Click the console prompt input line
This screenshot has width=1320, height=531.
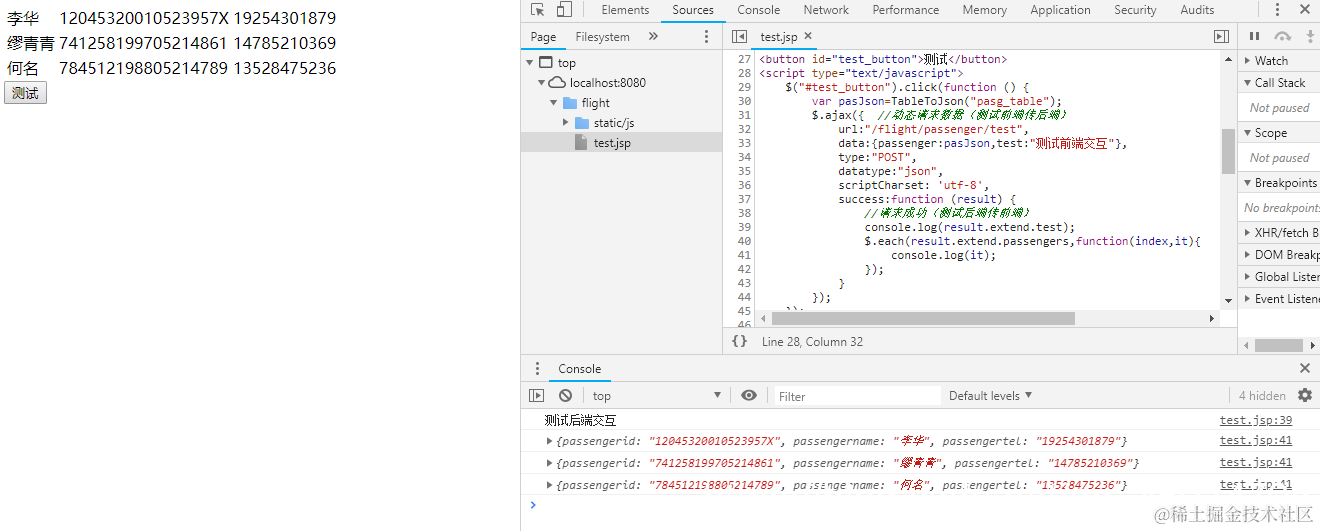pos(925,505)
